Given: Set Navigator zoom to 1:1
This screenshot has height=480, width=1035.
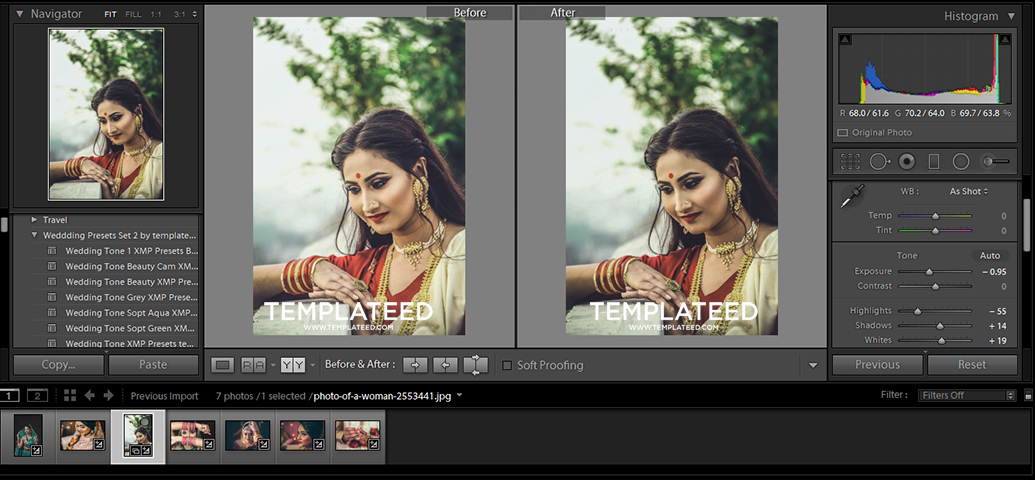Looking at the screenshot, I should pyautogui.click(x=156, y=14).
